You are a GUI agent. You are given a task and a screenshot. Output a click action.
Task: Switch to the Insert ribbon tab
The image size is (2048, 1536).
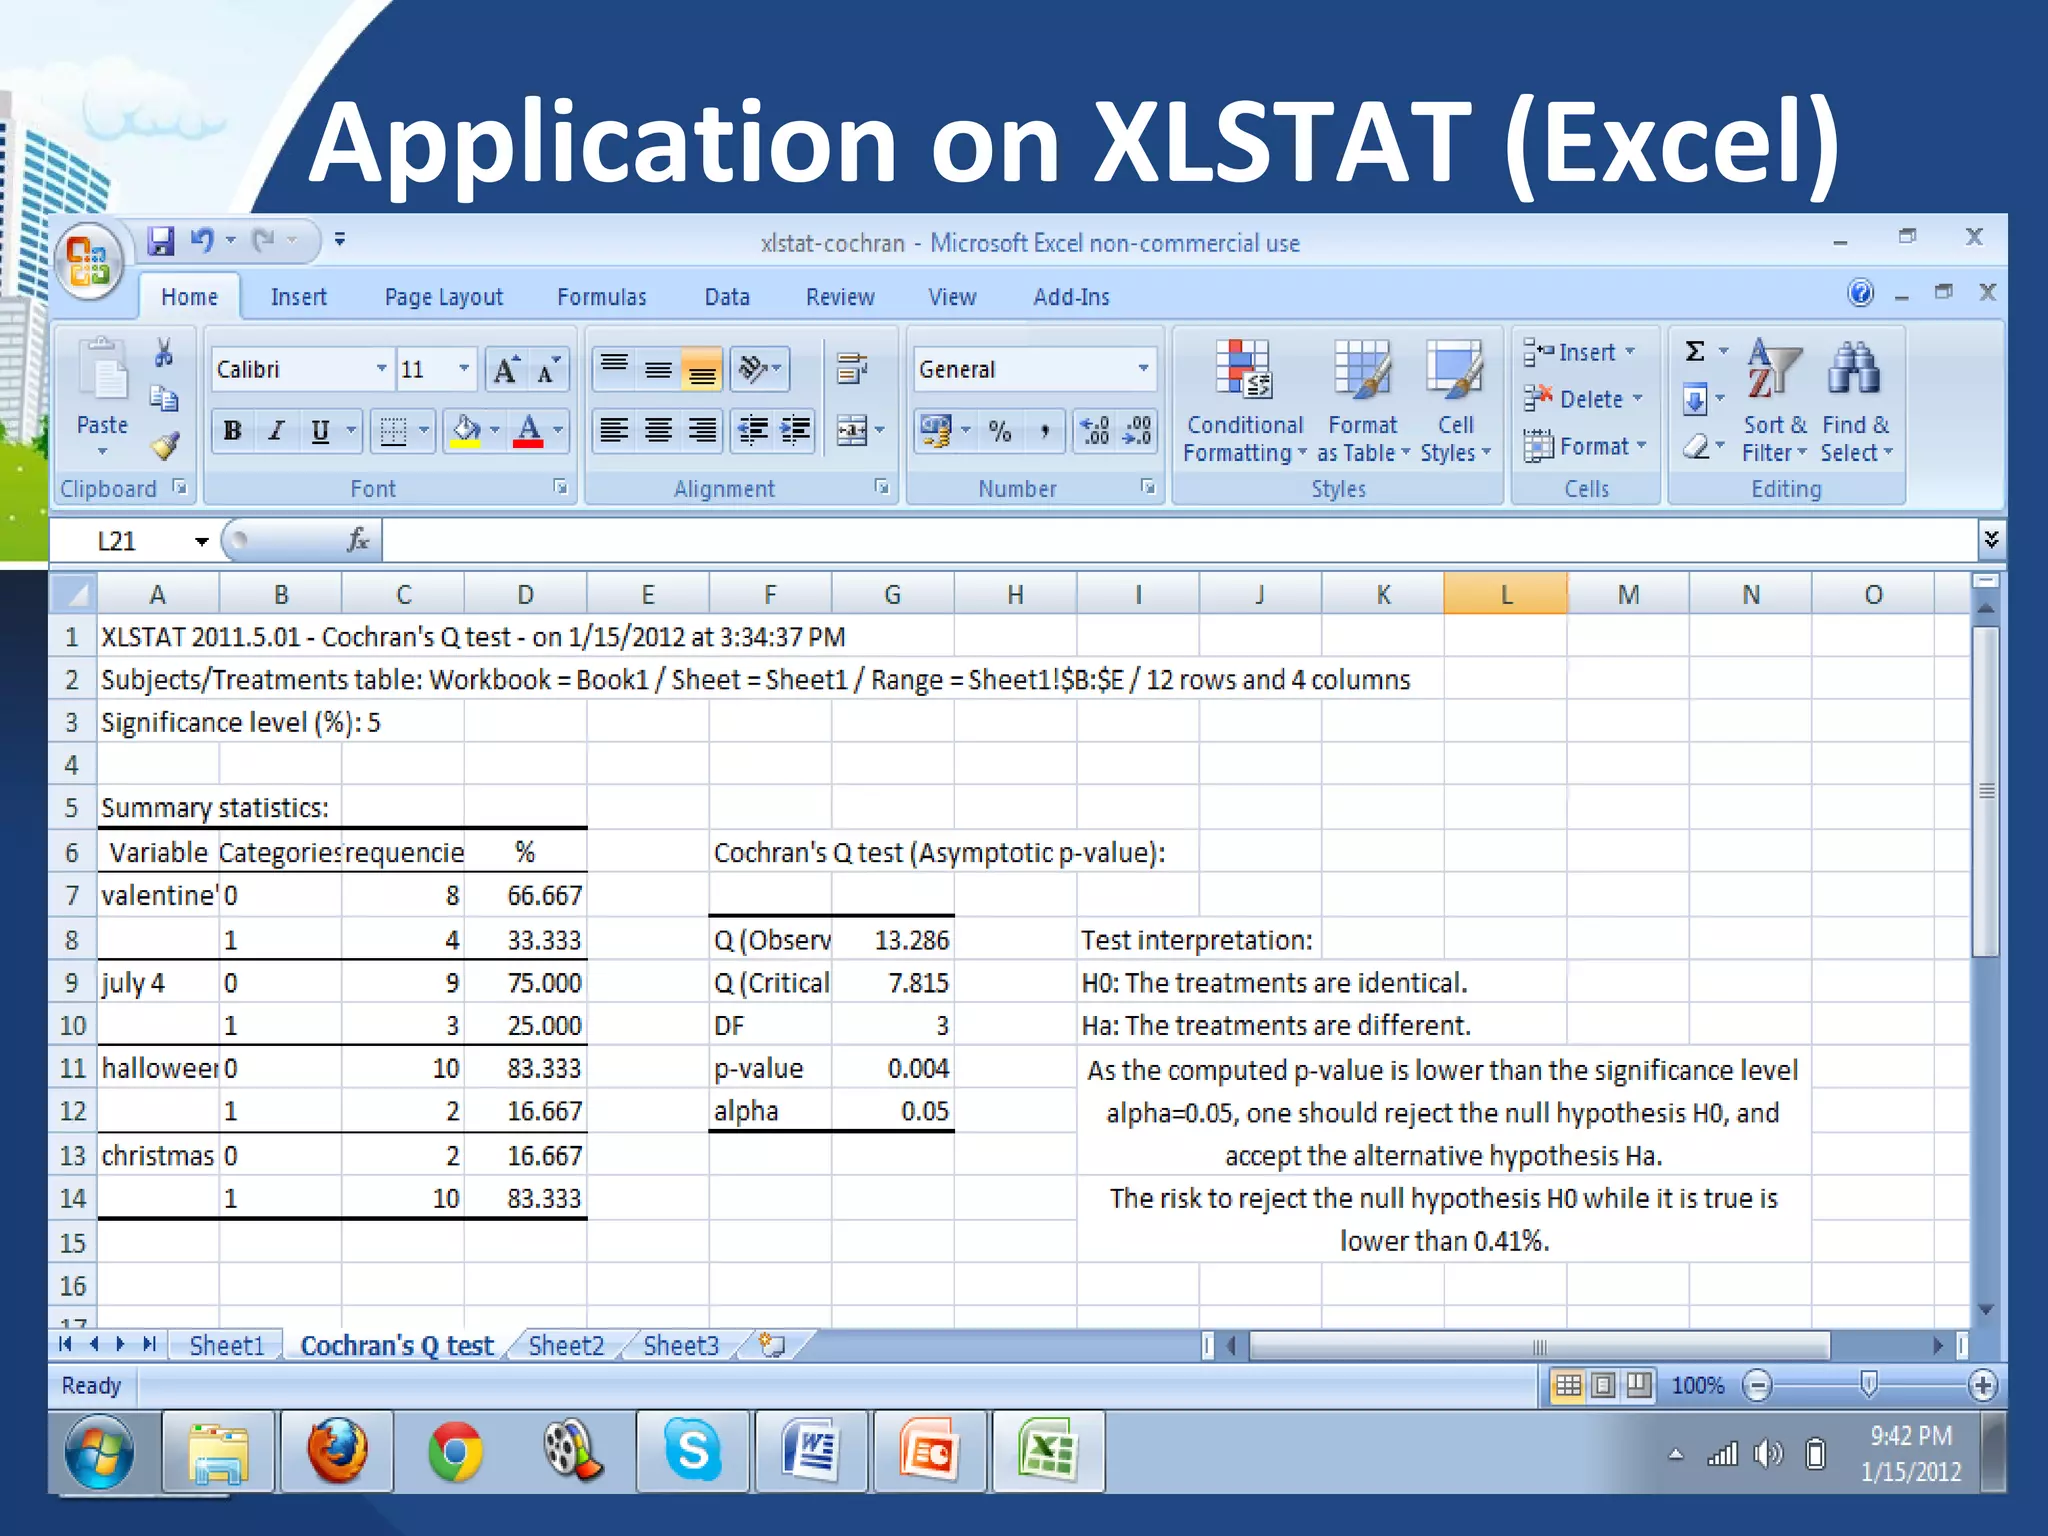click(x=298, y=297)
